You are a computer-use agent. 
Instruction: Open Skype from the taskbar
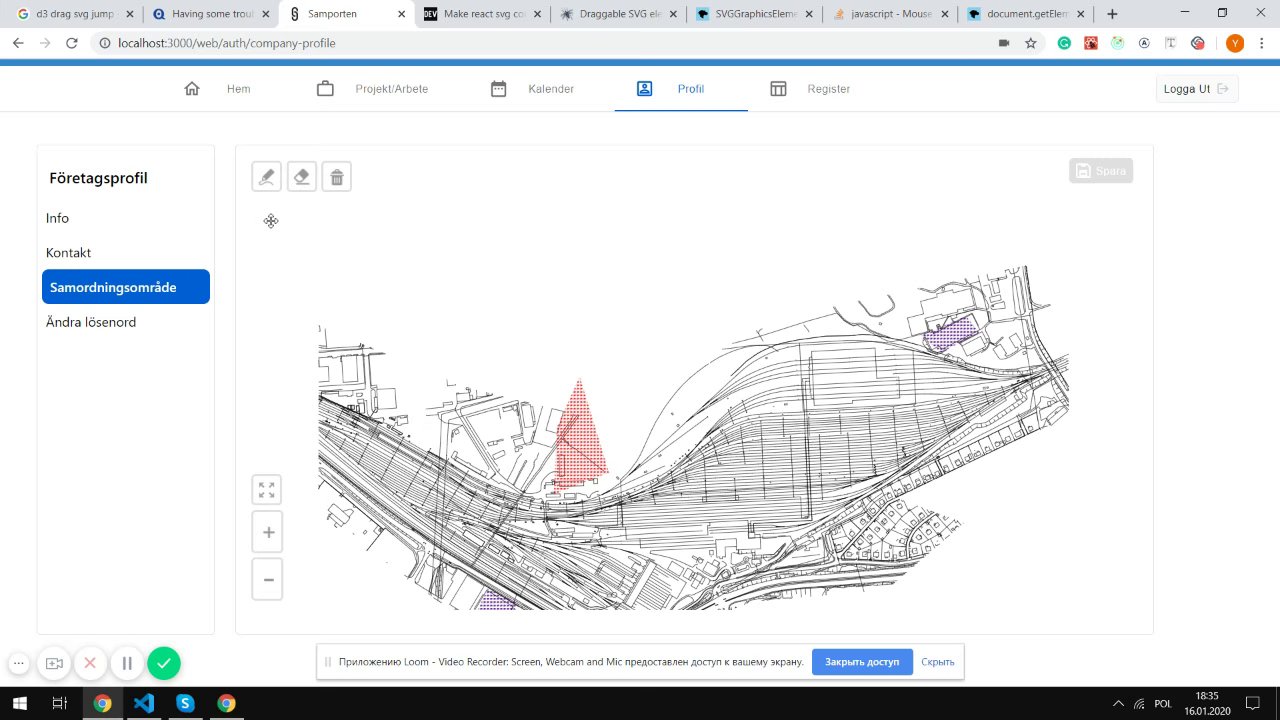coord(185,703)
